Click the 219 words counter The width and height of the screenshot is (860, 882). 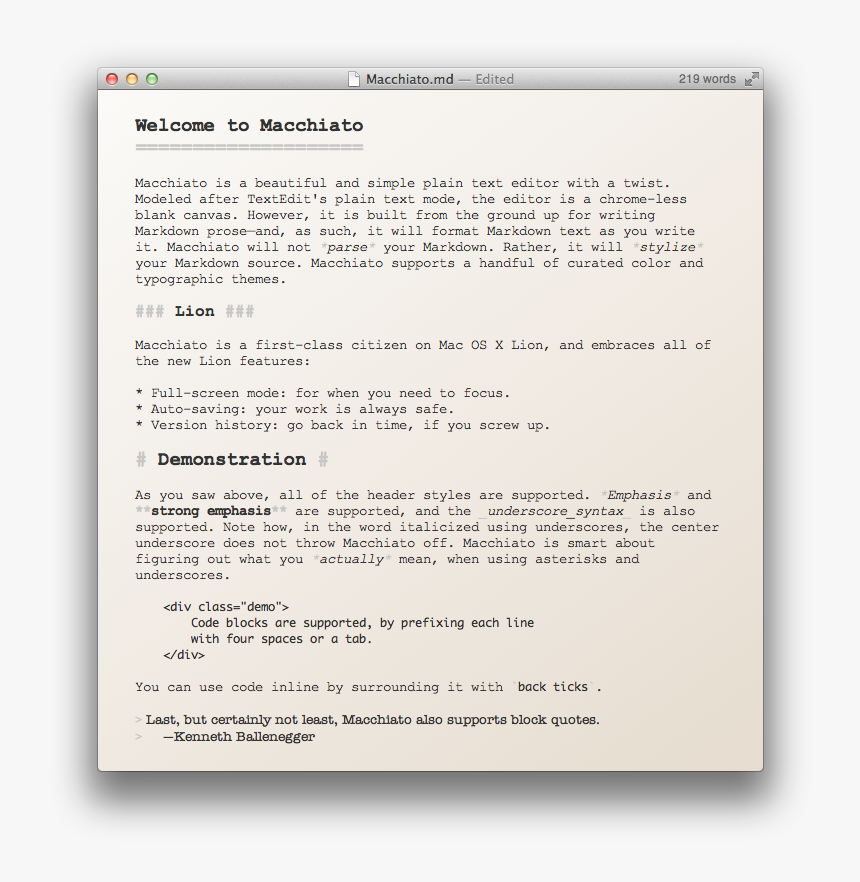(x=707, y=79)
